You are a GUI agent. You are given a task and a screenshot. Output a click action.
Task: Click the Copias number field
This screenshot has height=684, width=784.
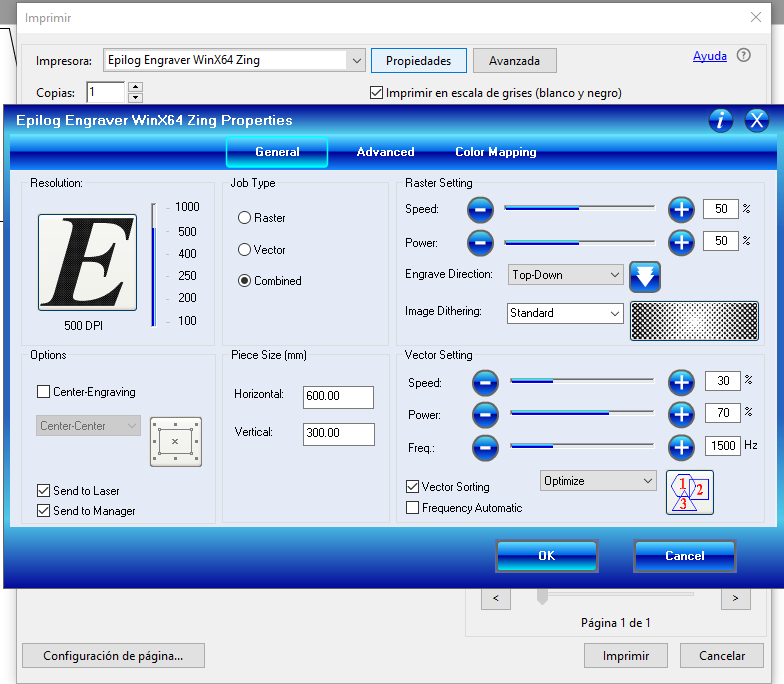(x=106, y=92)
